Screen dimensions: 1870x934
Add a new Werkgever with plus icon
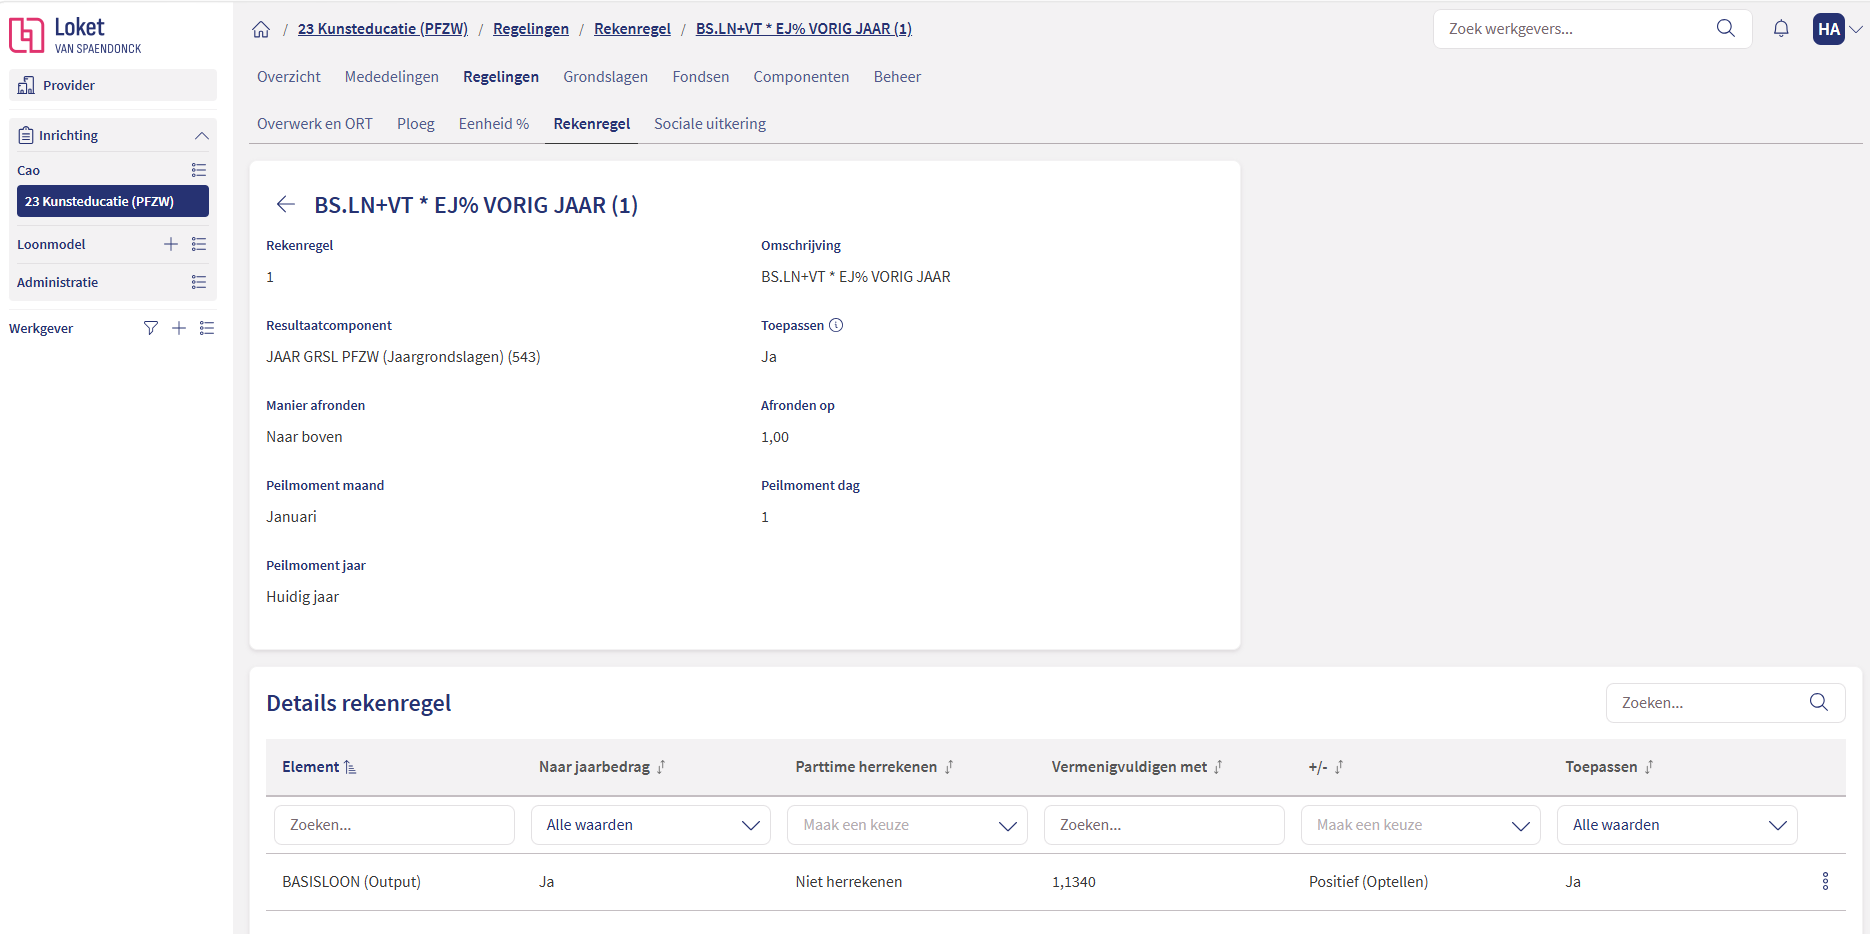[x=179, y=328]
